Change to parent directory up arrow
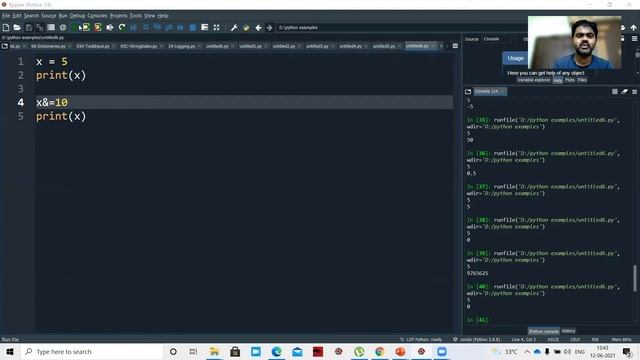 pos(633,27)
